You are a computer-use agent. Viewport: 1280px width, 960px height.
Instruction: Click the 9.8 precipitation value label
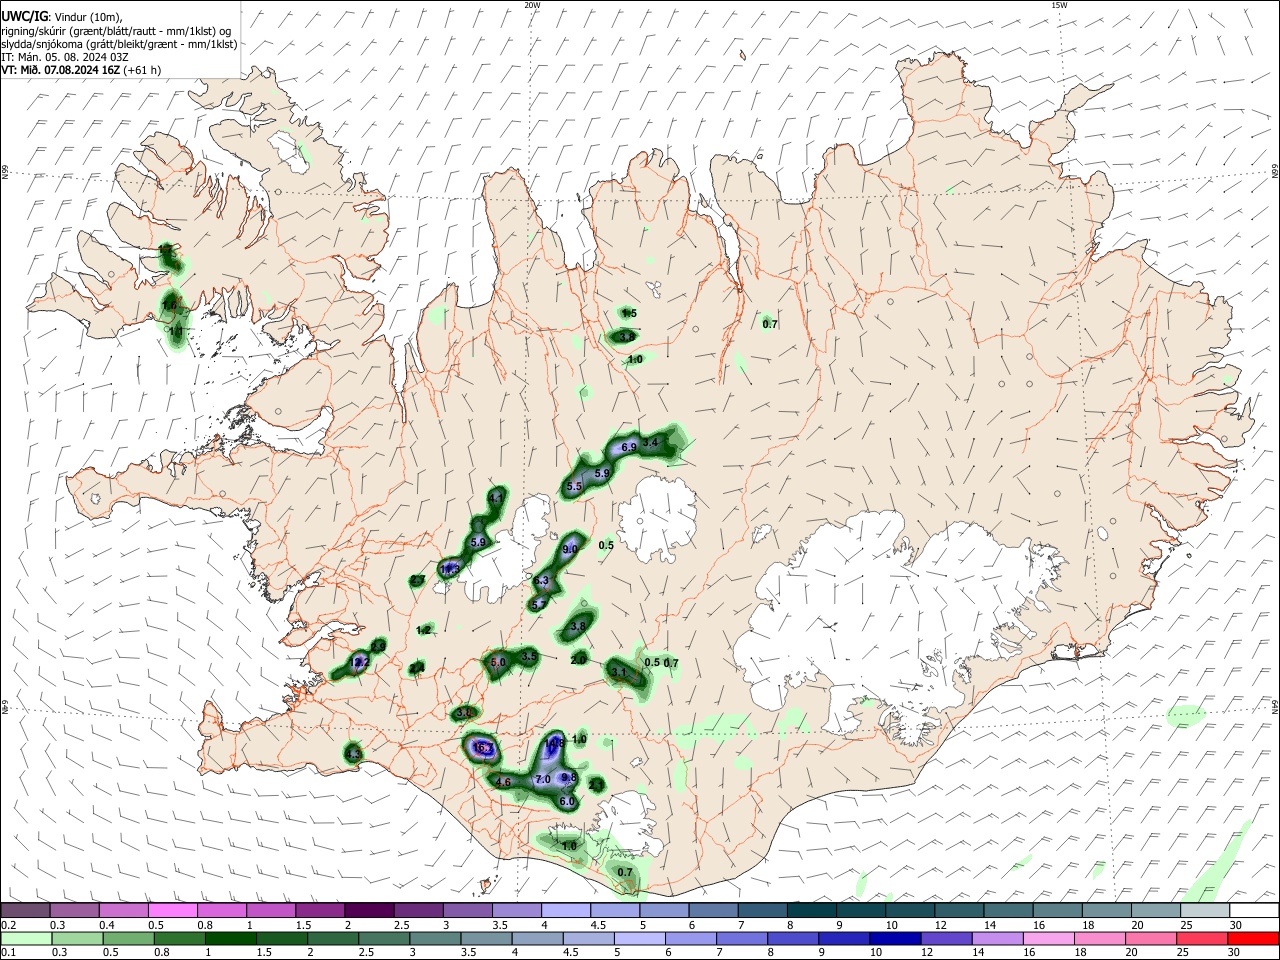(x=569, y=777)
